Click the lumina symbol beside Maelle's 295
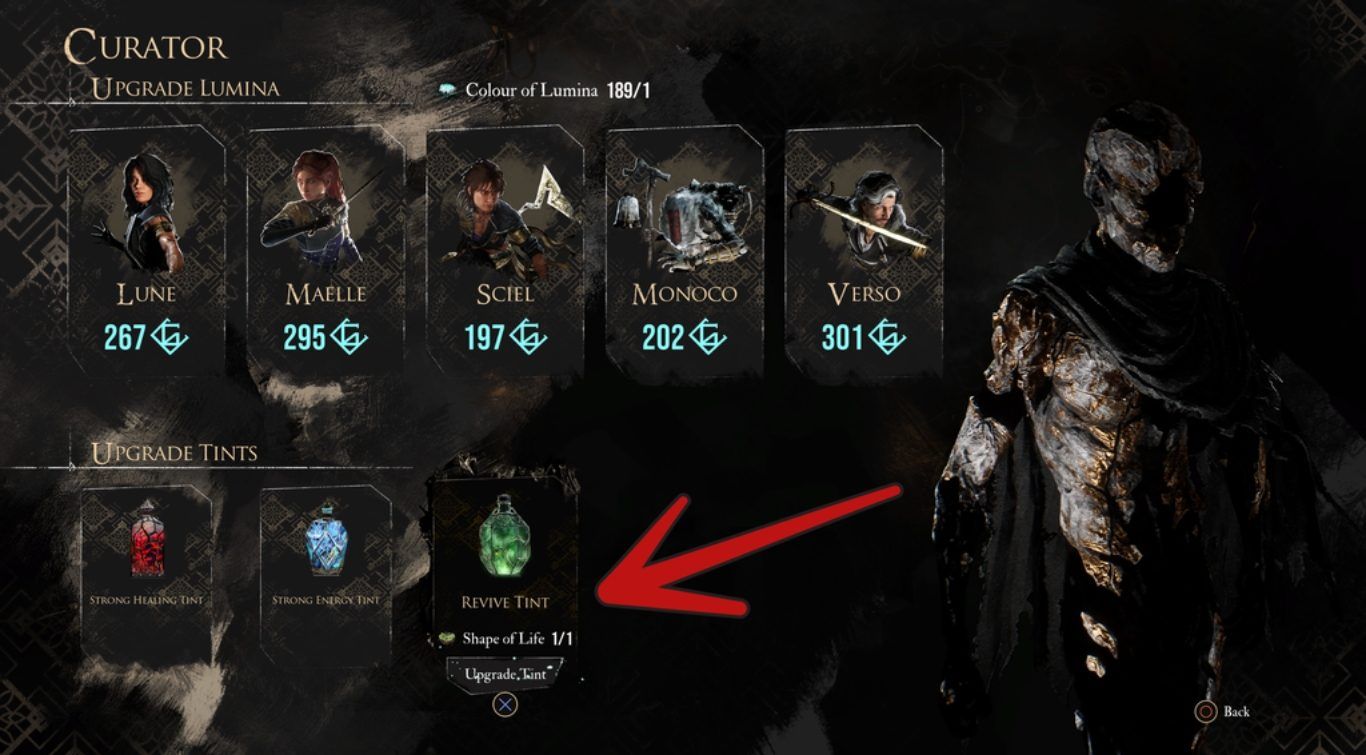Screen dimensions: 1366x755 point(350,337)
